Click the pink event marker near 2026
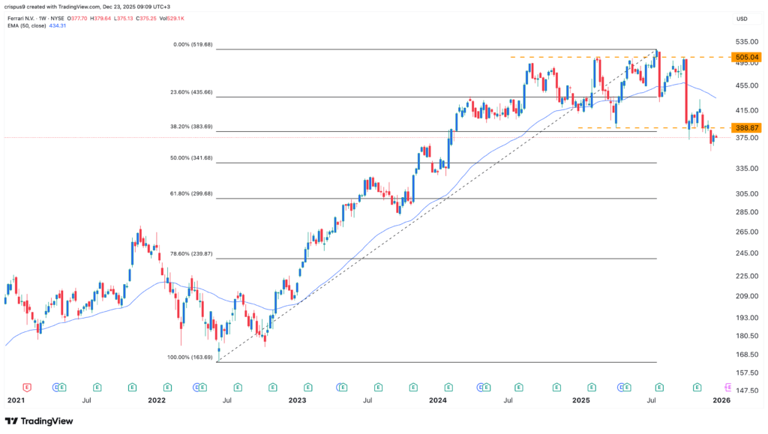The width and height of the screenshot is (768, 434). [727, 385]
